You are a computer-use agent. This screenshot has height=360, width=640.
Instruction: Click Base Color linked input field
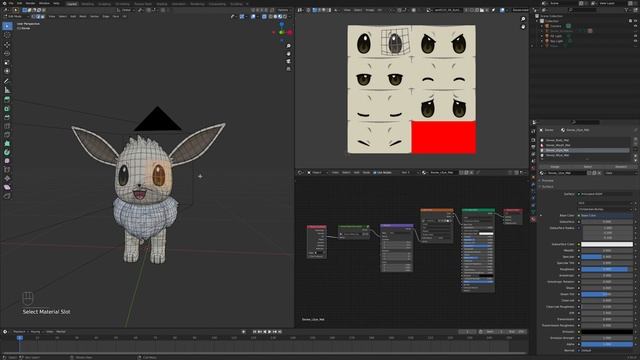(606, 216)
